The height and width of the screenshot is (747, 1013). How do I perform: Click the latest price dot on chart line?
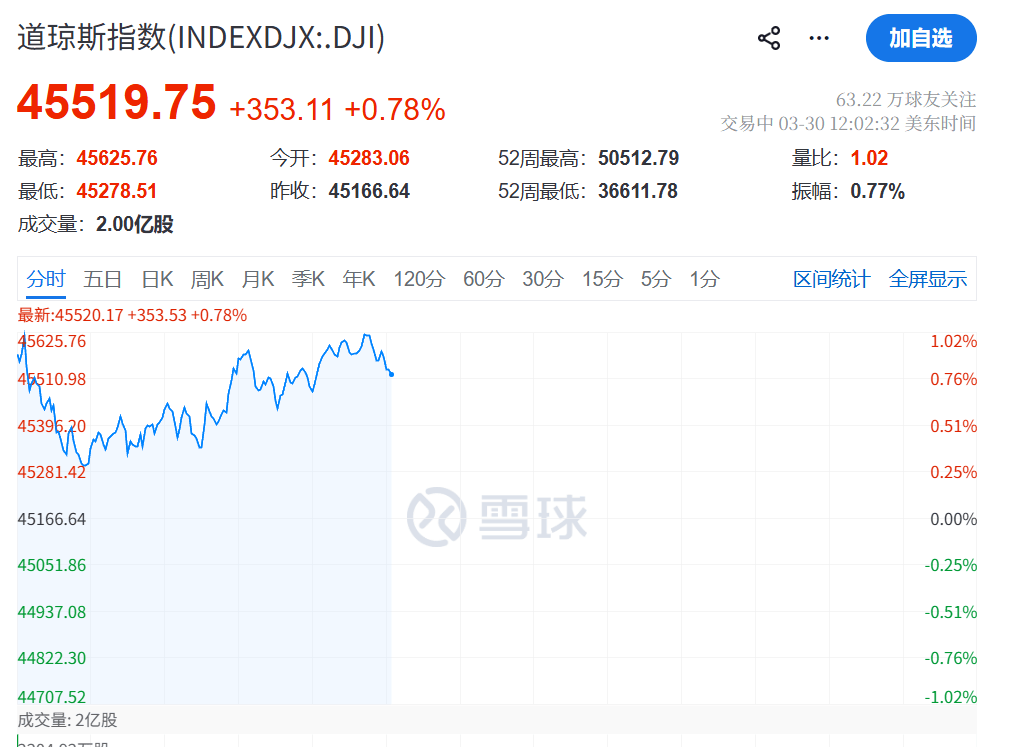coord(391,374)
